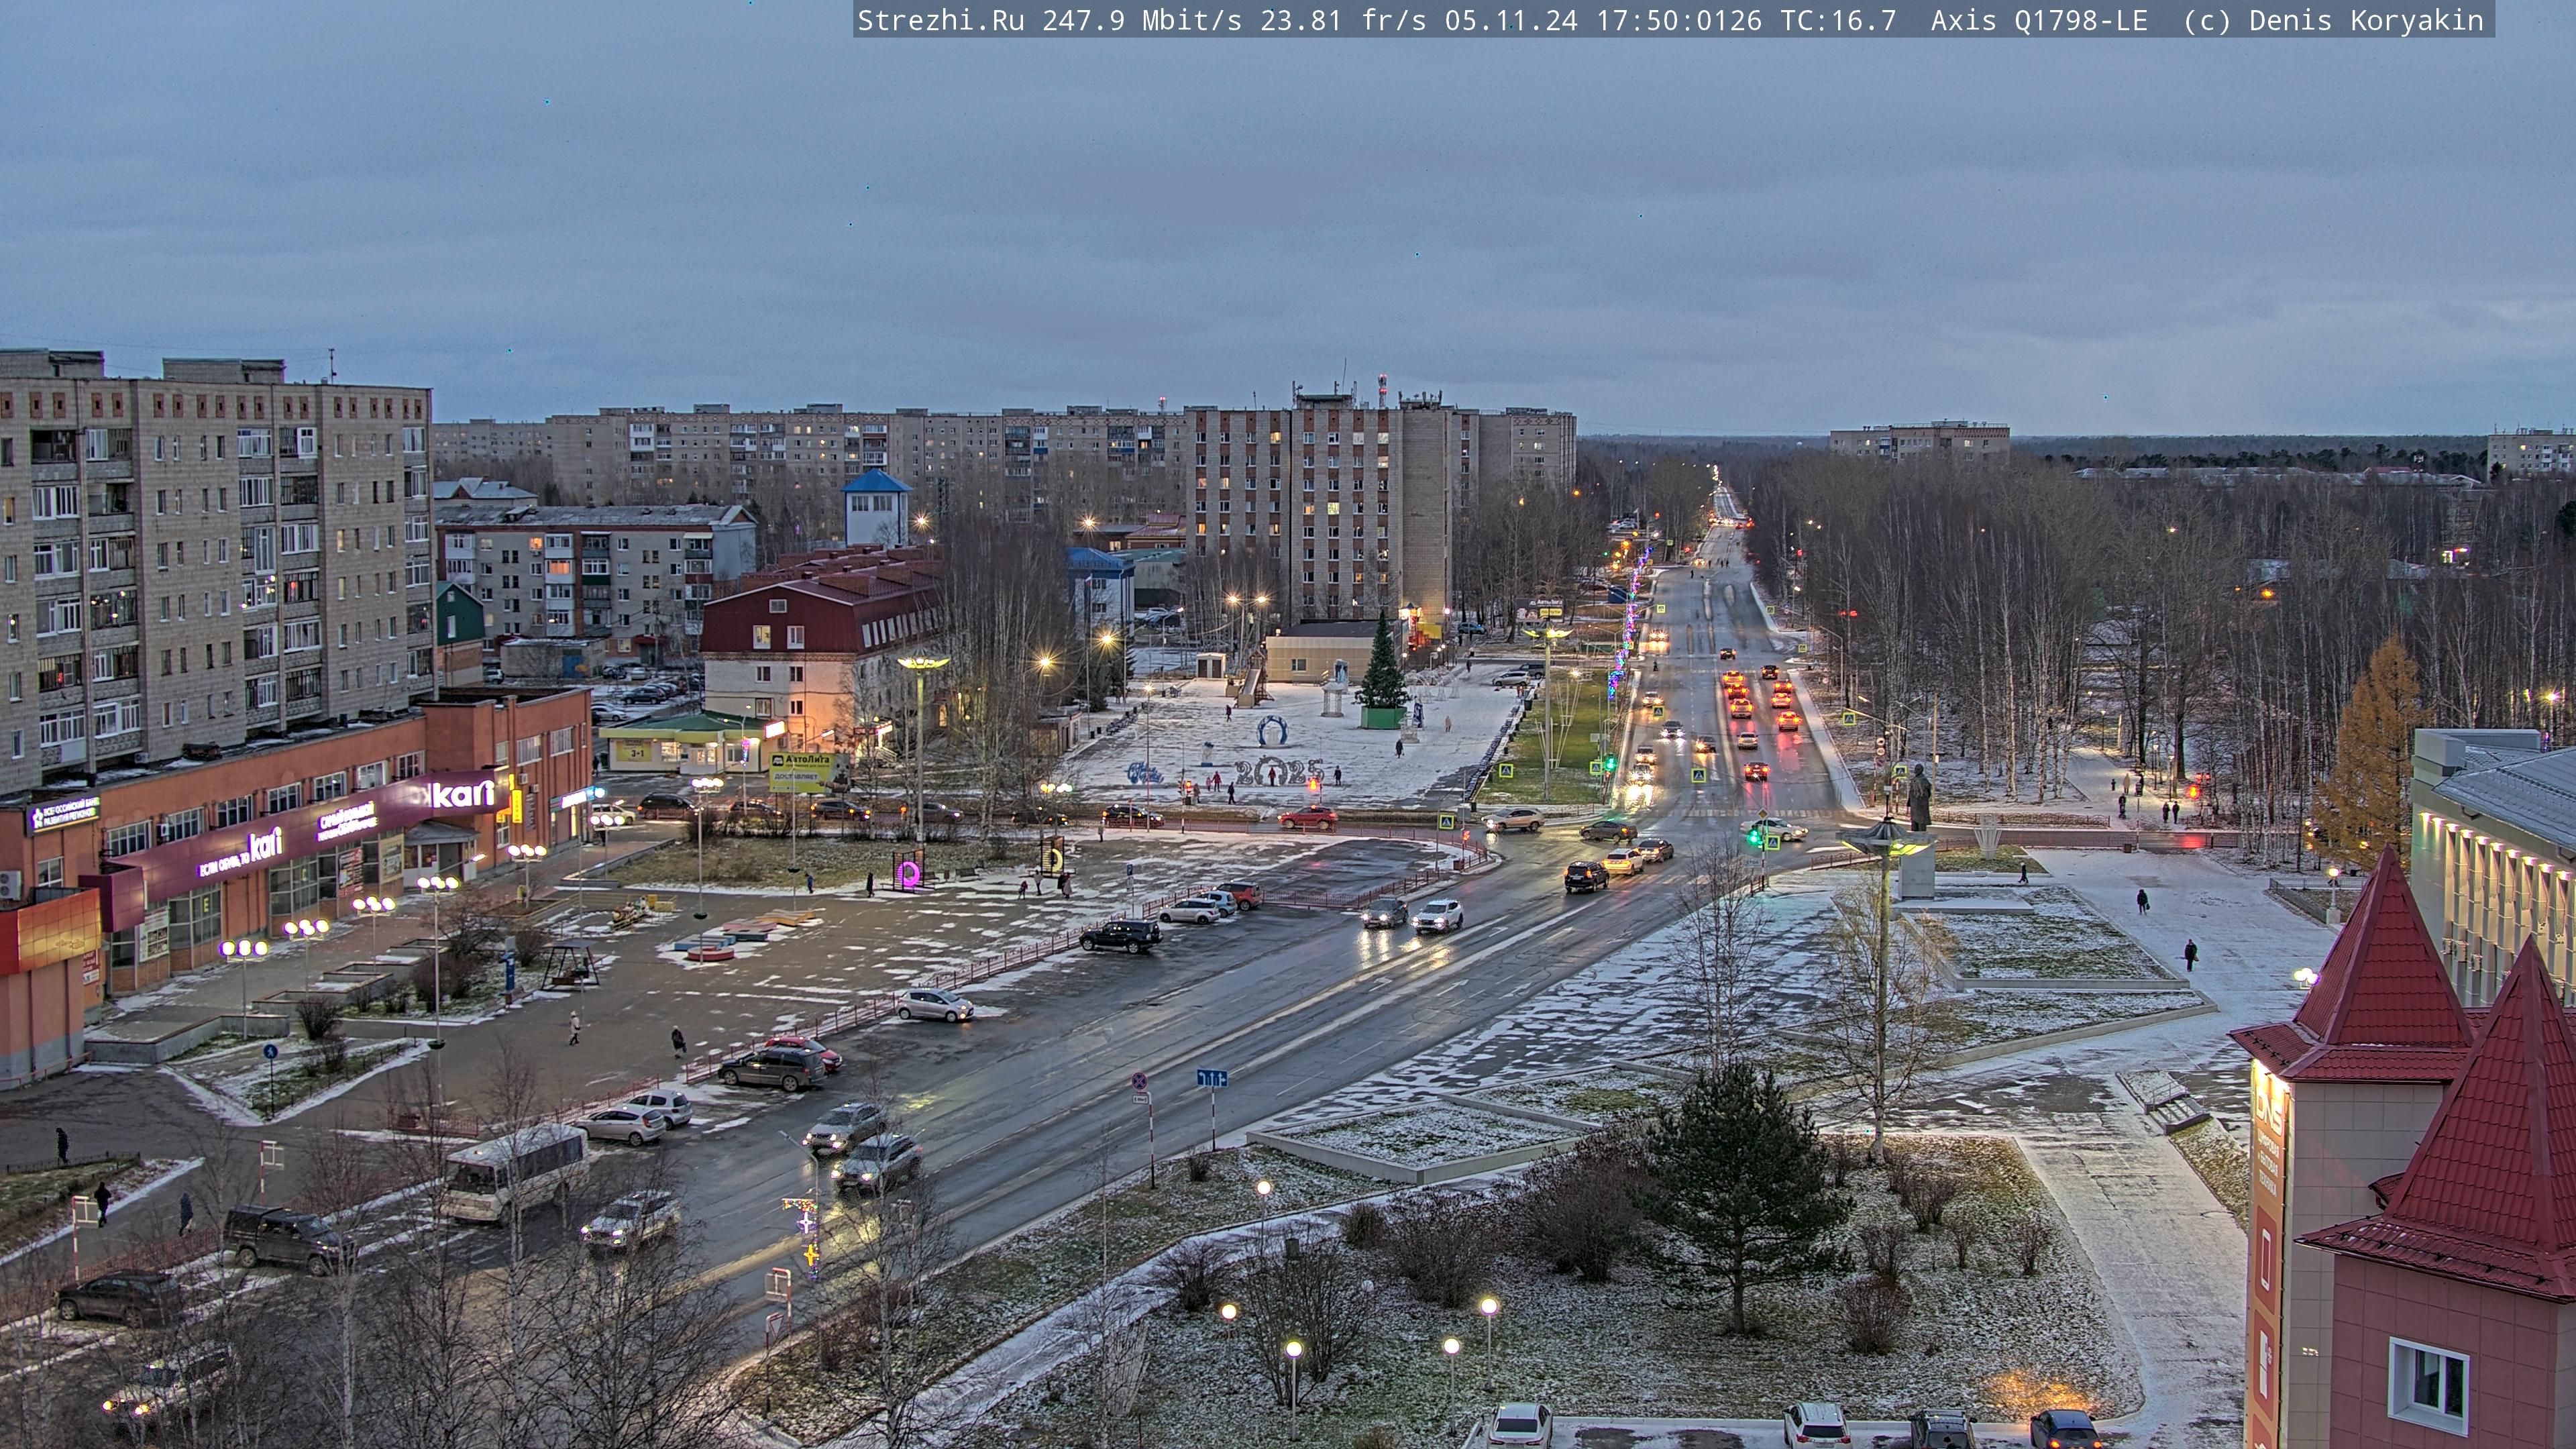Select the TC:16.7 temperature reading
This screenshot has width=2576, height=1449.
click(x=1838, y=20)
